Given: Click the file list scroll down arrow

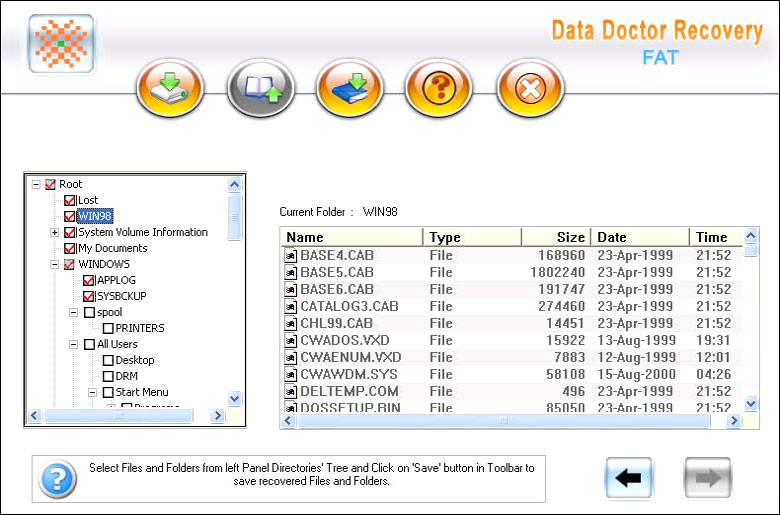Looking at the screenshot, I should click(x=751, y=404).
